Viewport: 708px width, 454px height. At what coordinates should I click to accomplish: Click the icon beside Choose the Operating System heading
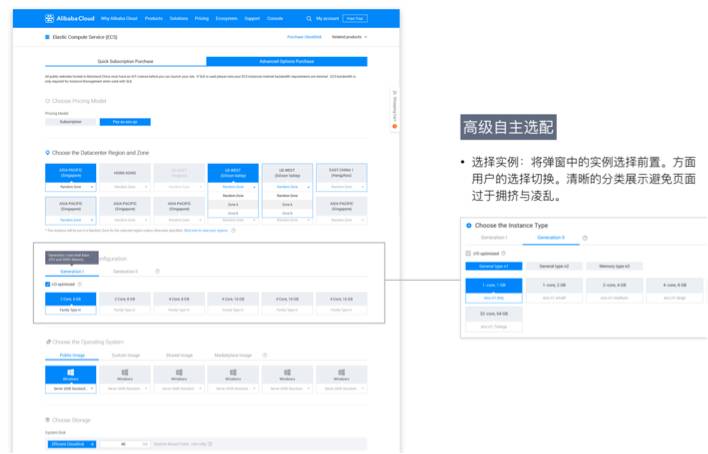[48, 342]
